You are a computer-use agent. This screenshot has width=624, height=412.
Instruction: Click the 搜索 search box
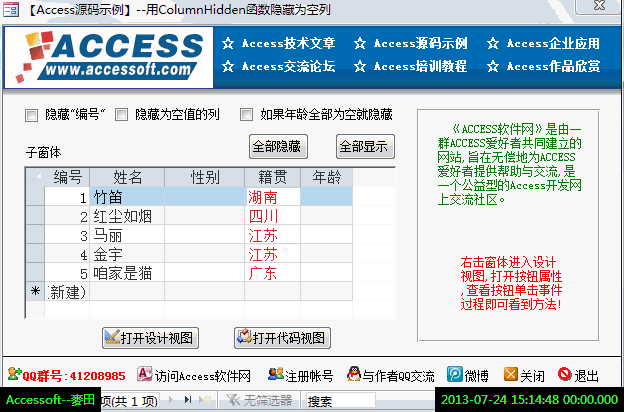coord(340,400)
